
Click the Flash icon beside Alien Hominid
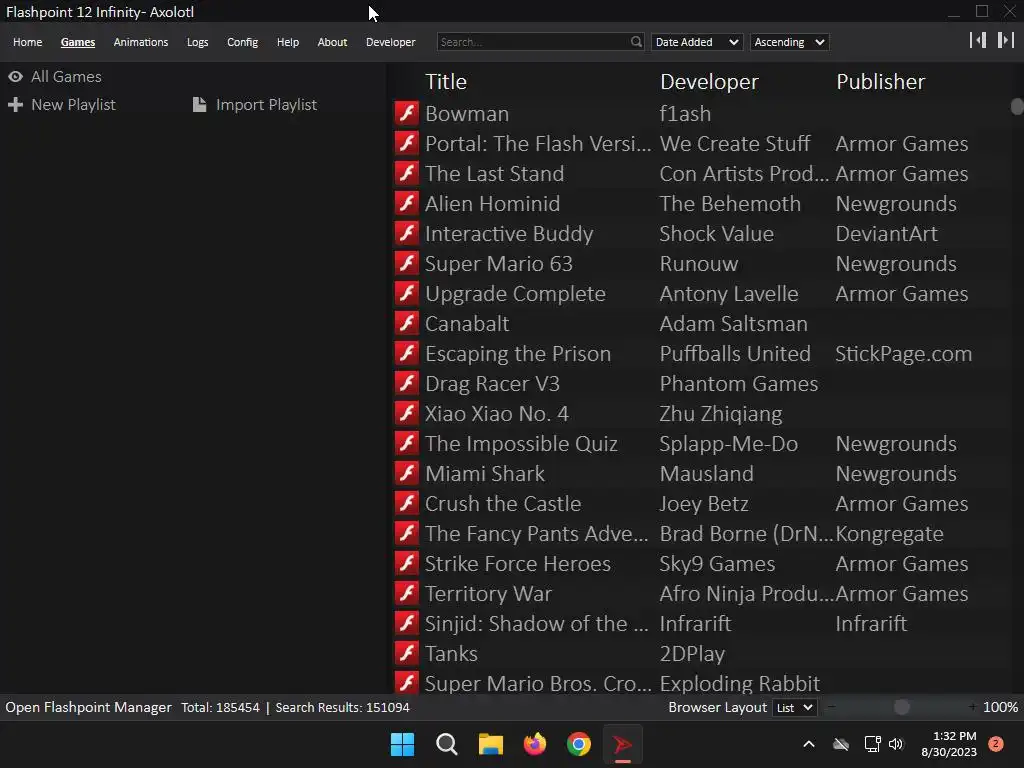coord(406,203)
